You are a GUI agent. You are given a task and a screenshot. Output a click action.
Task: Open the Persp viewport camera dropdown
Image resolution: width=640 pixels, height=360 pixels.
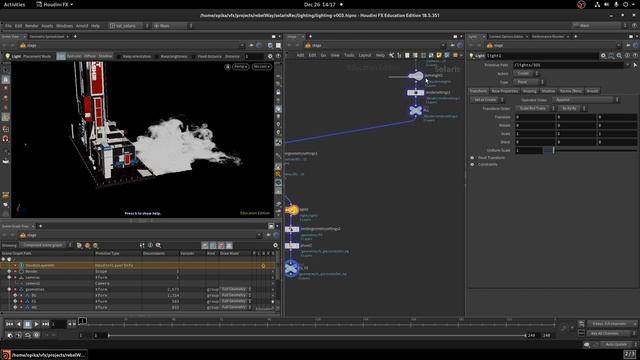coord(240,67)
